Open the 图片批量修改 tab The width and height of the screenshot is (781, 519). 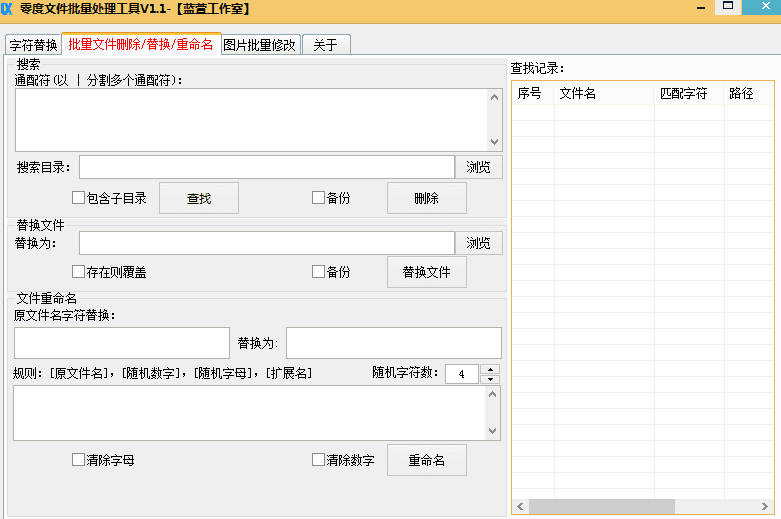click(x=260, y=45)
